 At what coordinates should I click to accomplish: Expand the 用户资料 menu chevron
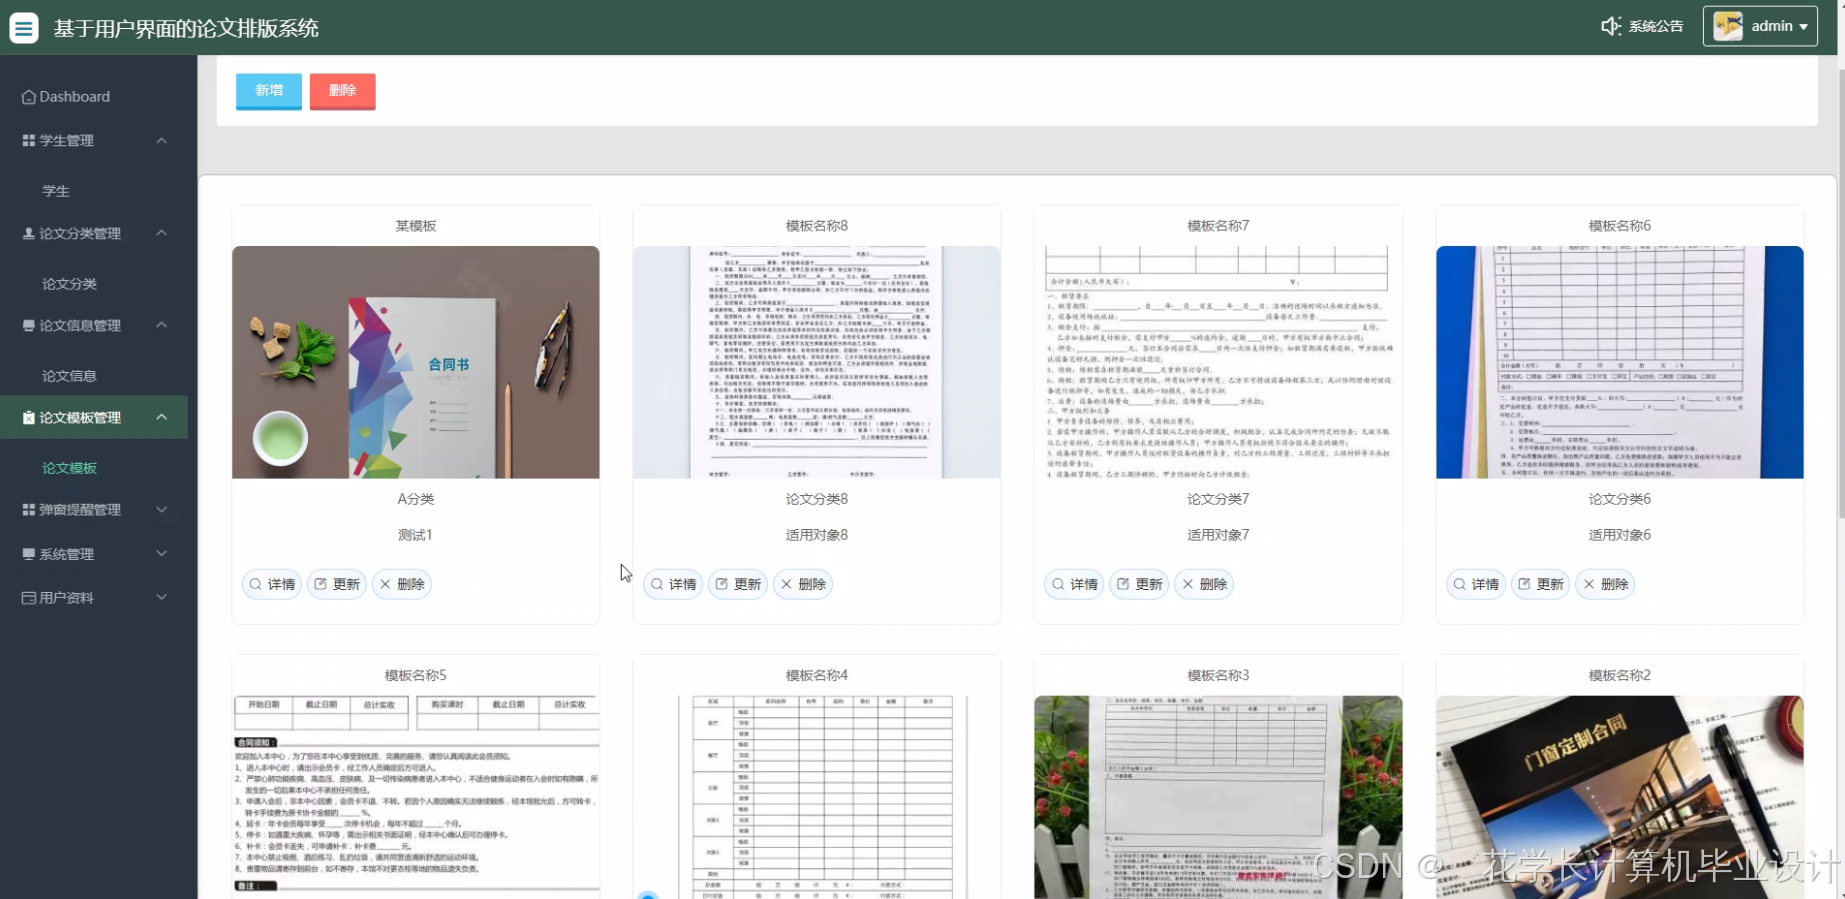pos(162,598)
